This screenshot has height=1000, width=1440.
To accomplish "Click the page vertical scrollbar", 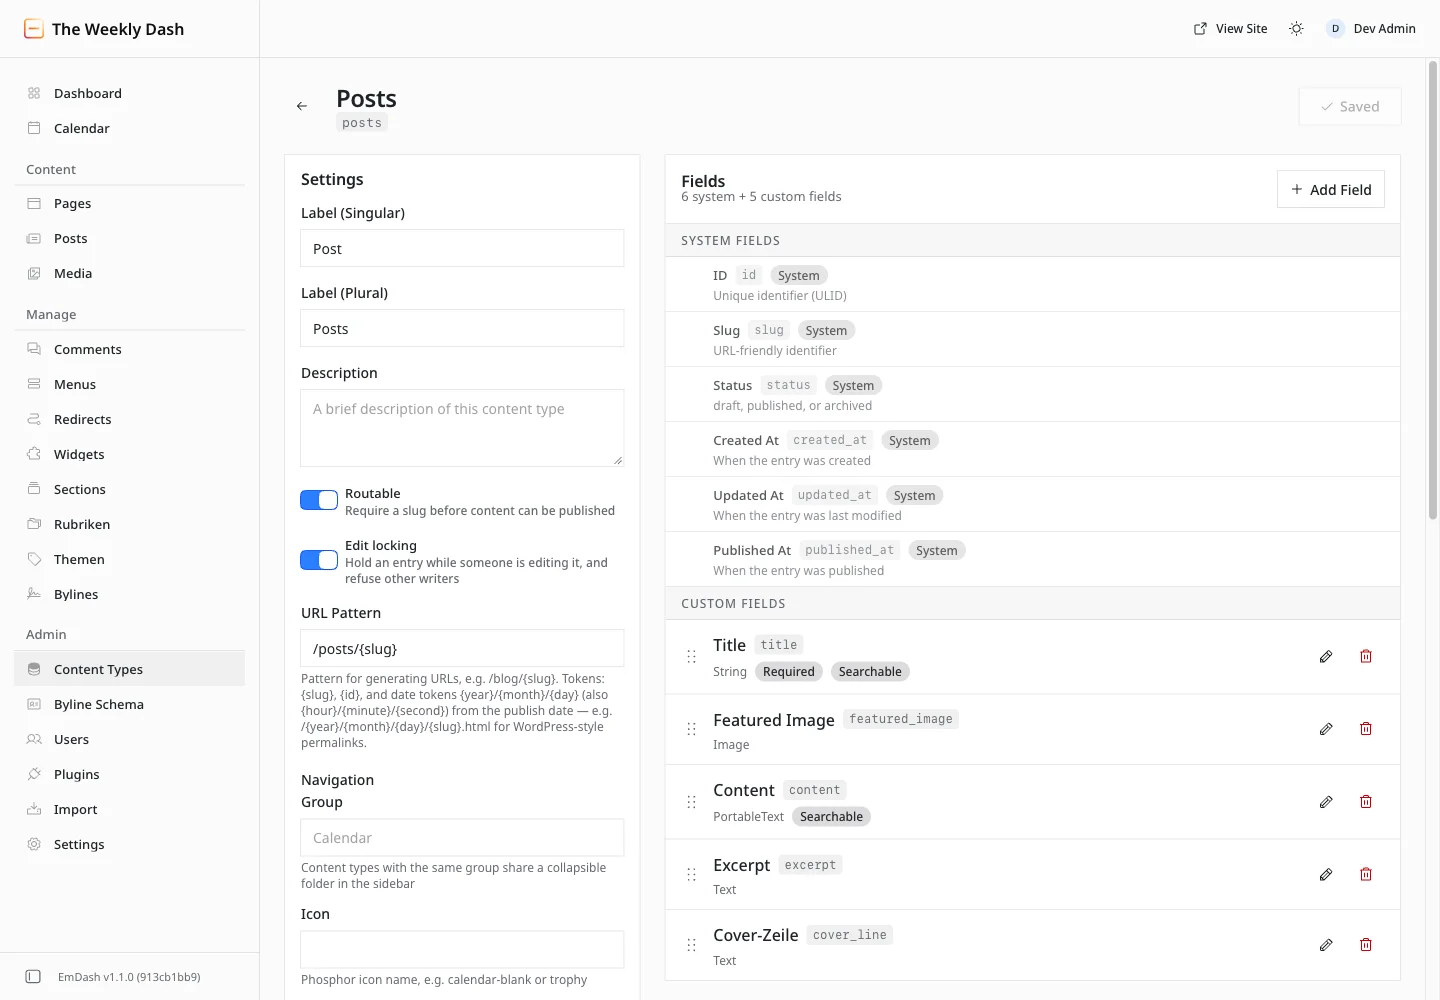I will click(1433, 290).
